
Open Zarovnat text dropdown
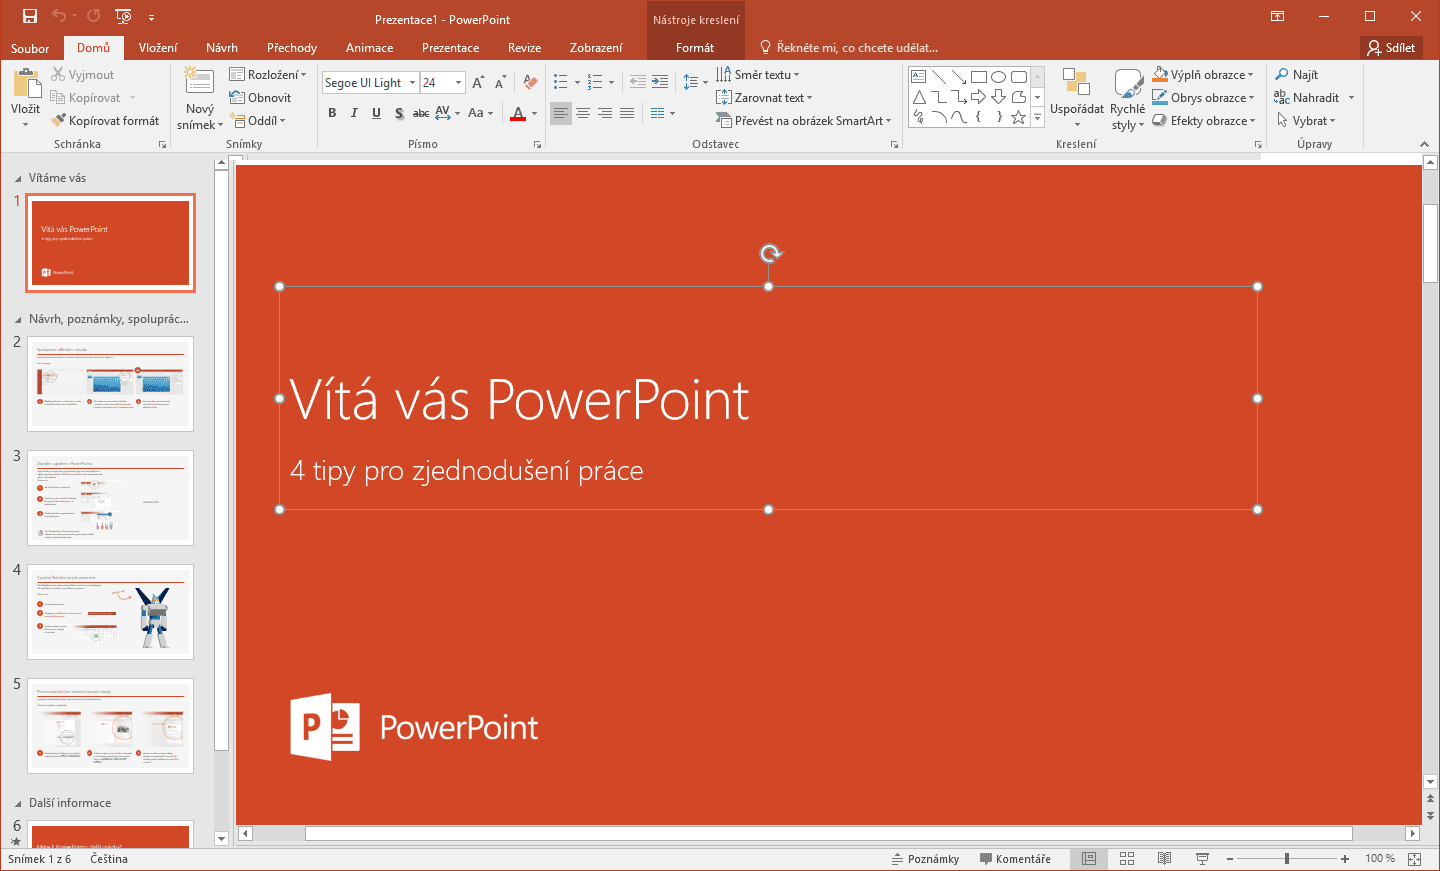(x=765, y=97)
